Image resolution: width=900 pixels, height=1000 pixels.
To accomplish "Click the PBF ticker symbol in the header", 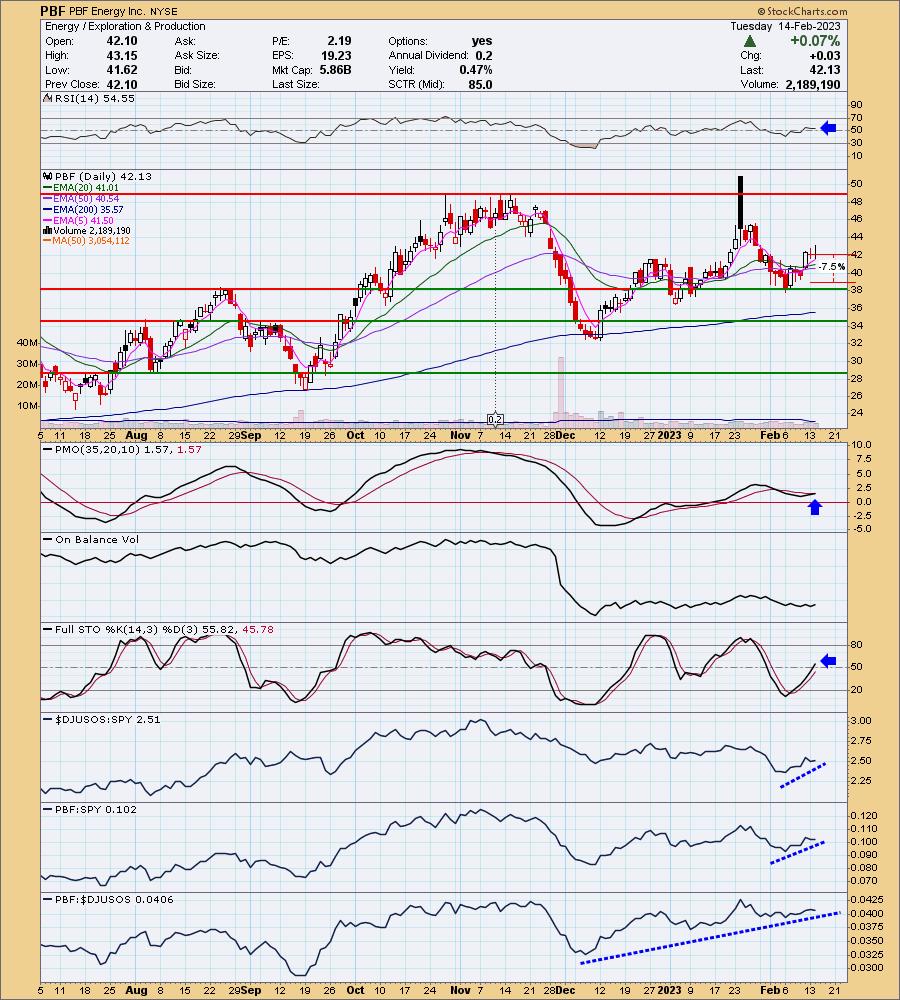I will coord(53,11).
